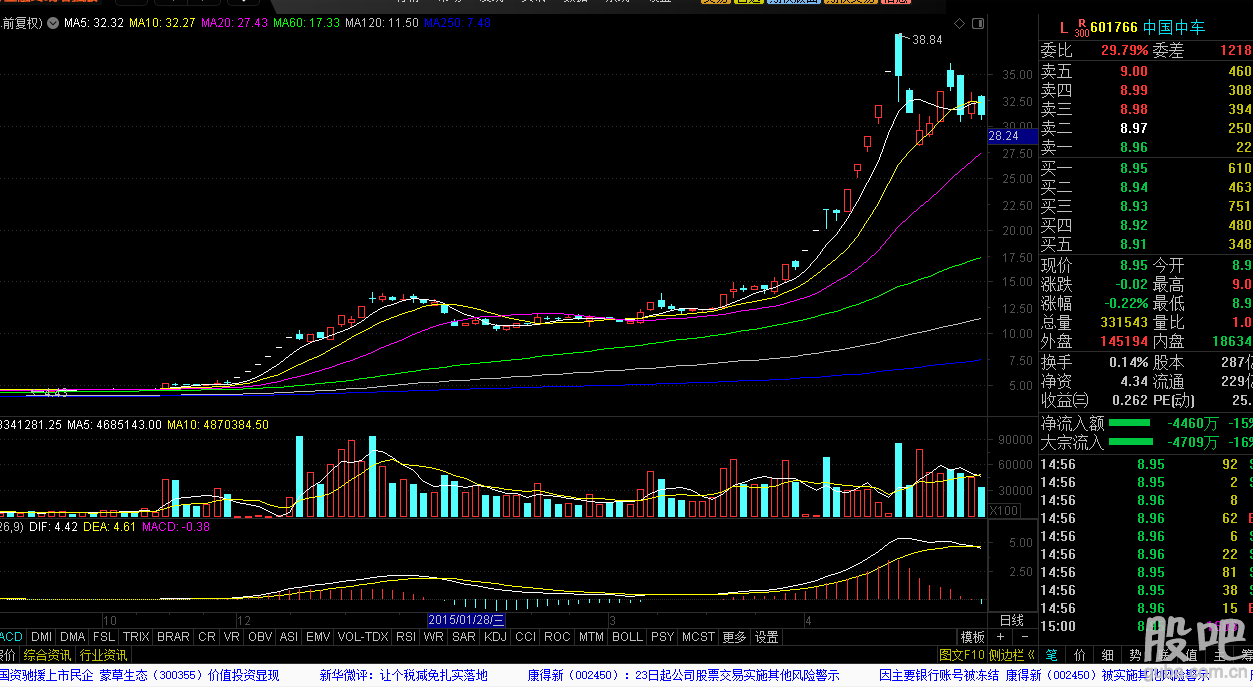Select the 细 details tab in side panel

1107,655
